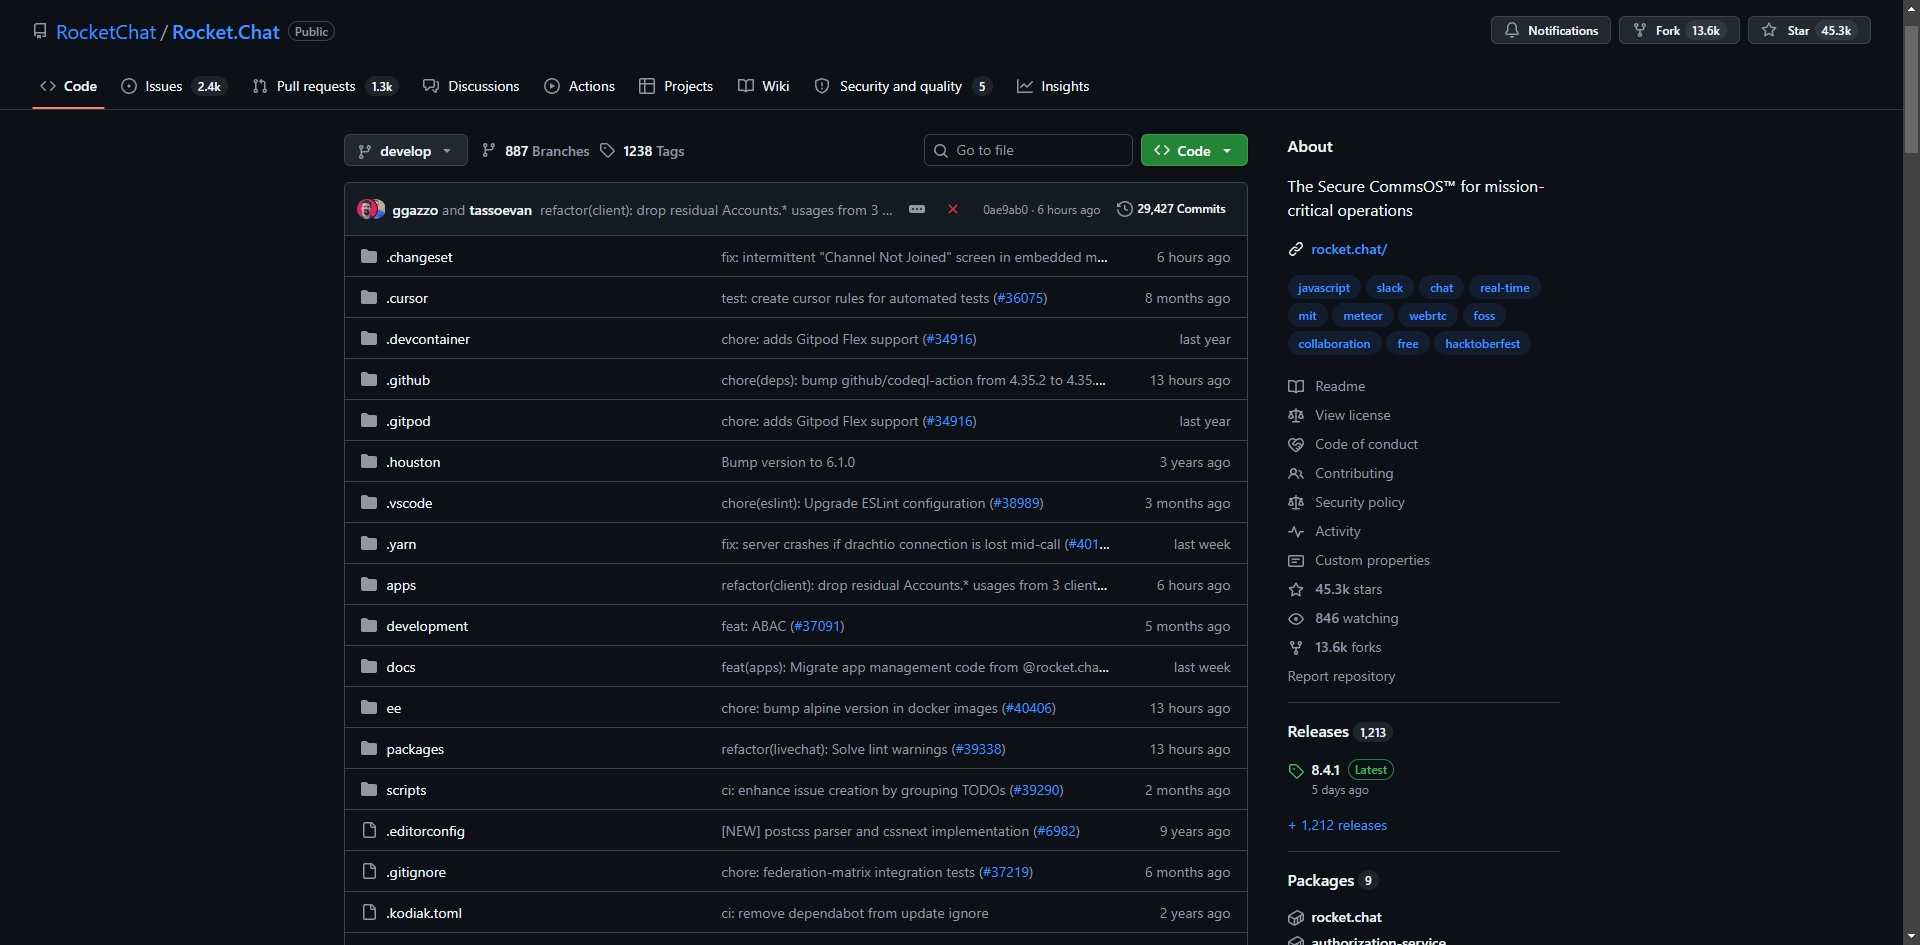Screen dimensions: 1920x945
Task: Open the + 1,212 releases link
Action: tap(1337, 825)
